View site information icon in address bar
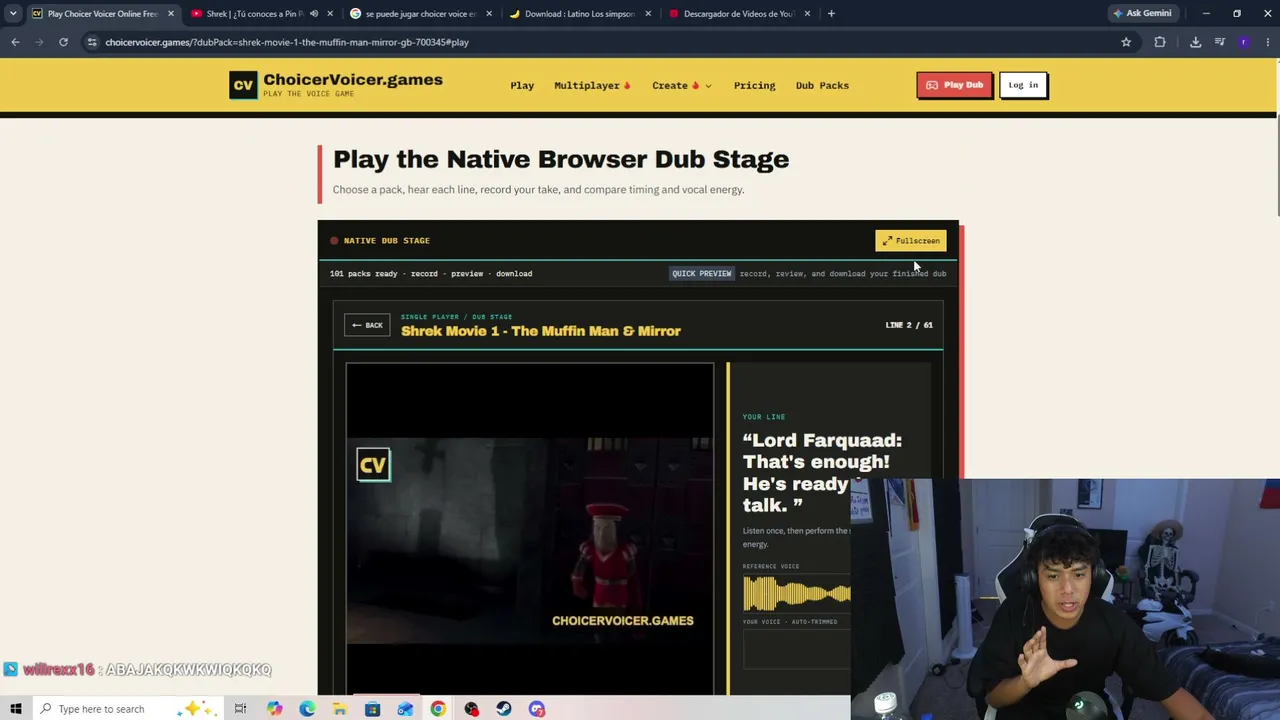This screenshot has height=720, width=1280. pyautogui.click(x=91, y=42)
